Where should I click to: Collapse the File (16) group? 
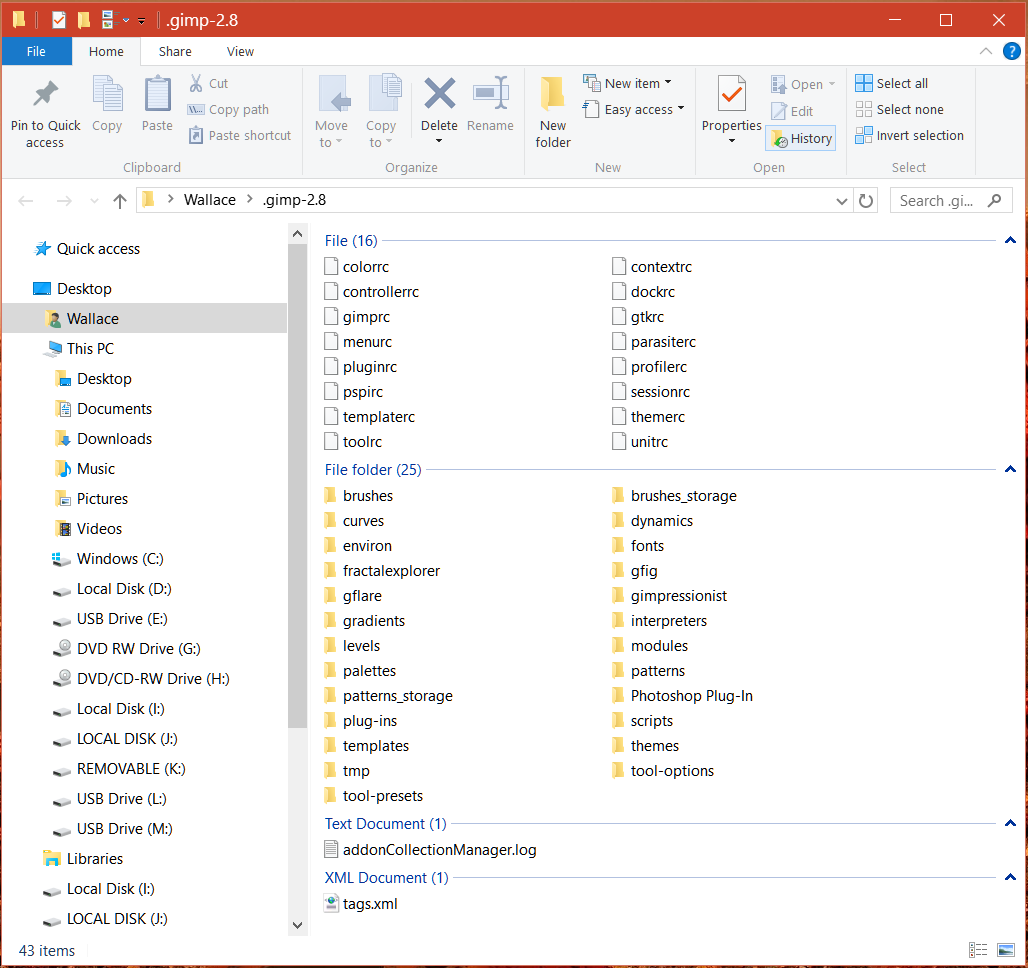pyautogui.click(x=1010, y=241)
